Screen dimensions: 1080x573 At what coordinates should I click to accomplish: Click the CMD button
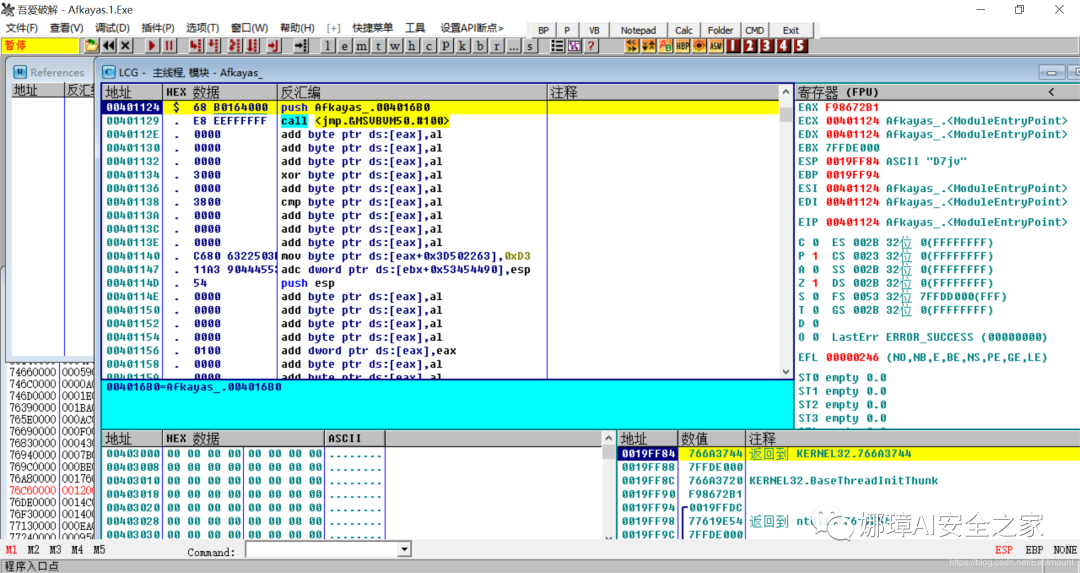coord(754,30)
